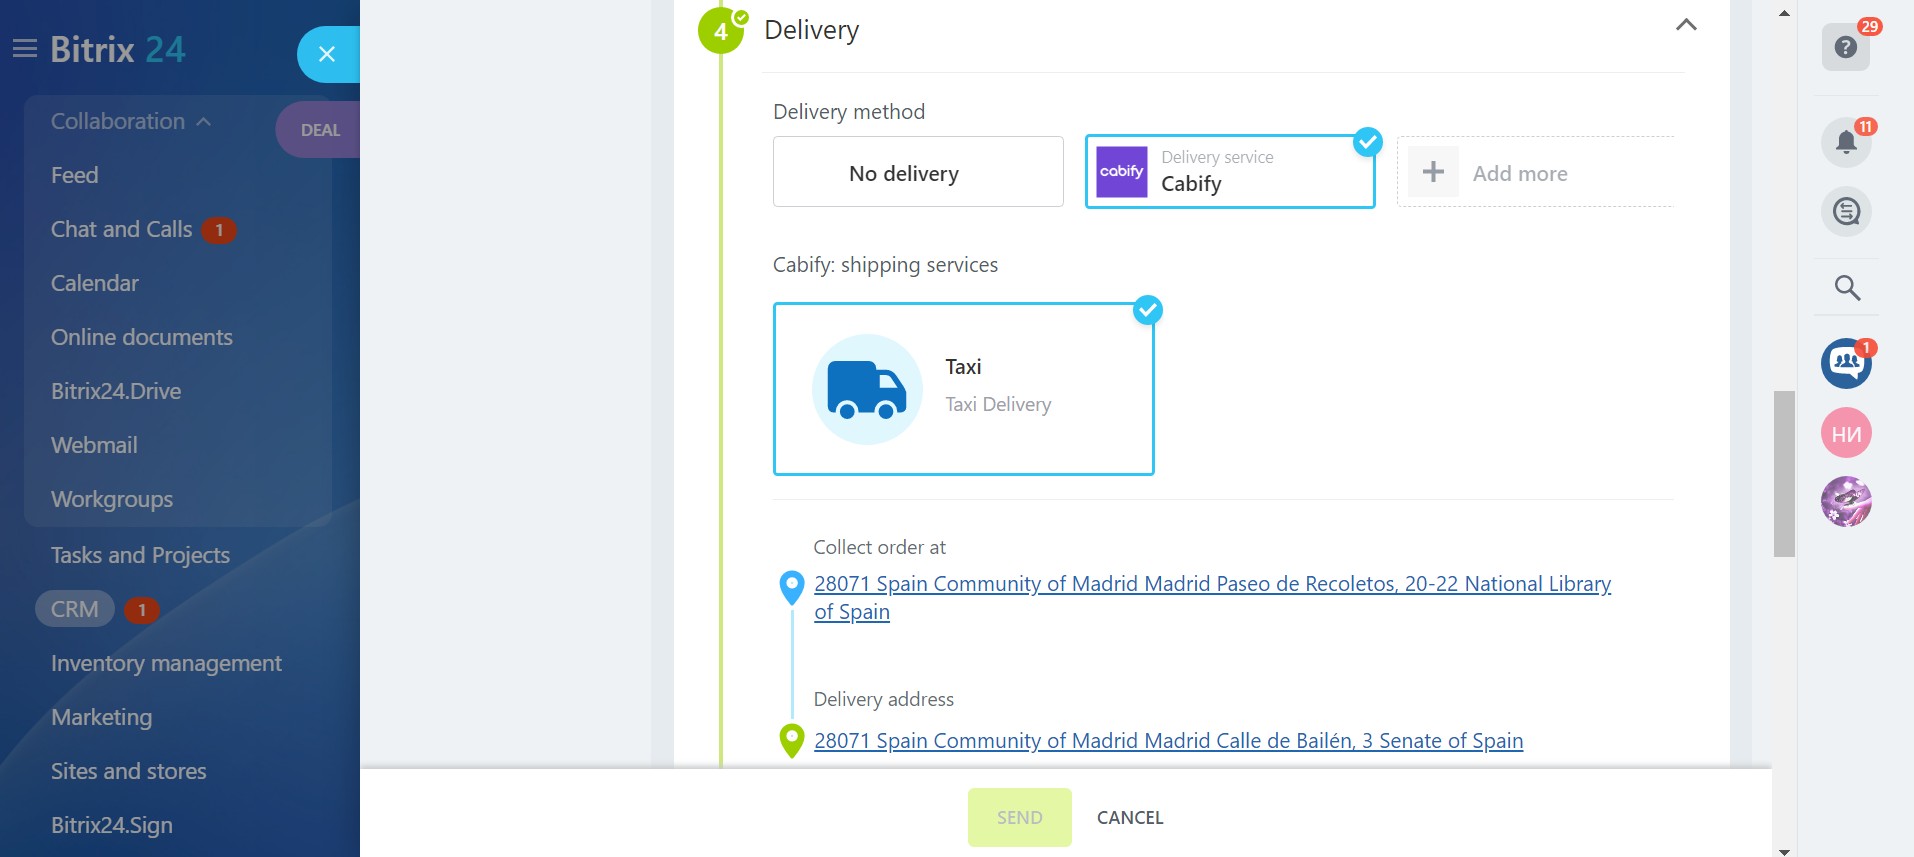Open the CRM menu item
The height and width of the screenshot is (857, 1914).
75,609
